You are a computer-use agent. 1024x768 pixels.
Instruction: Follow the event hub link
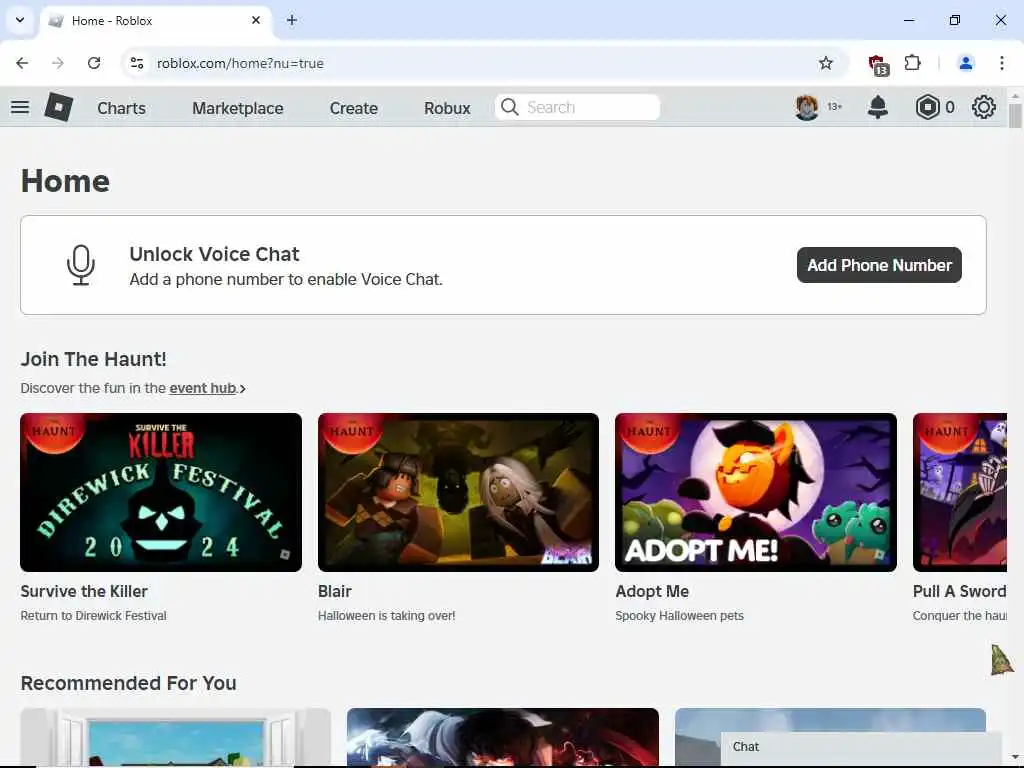(202, 388)
